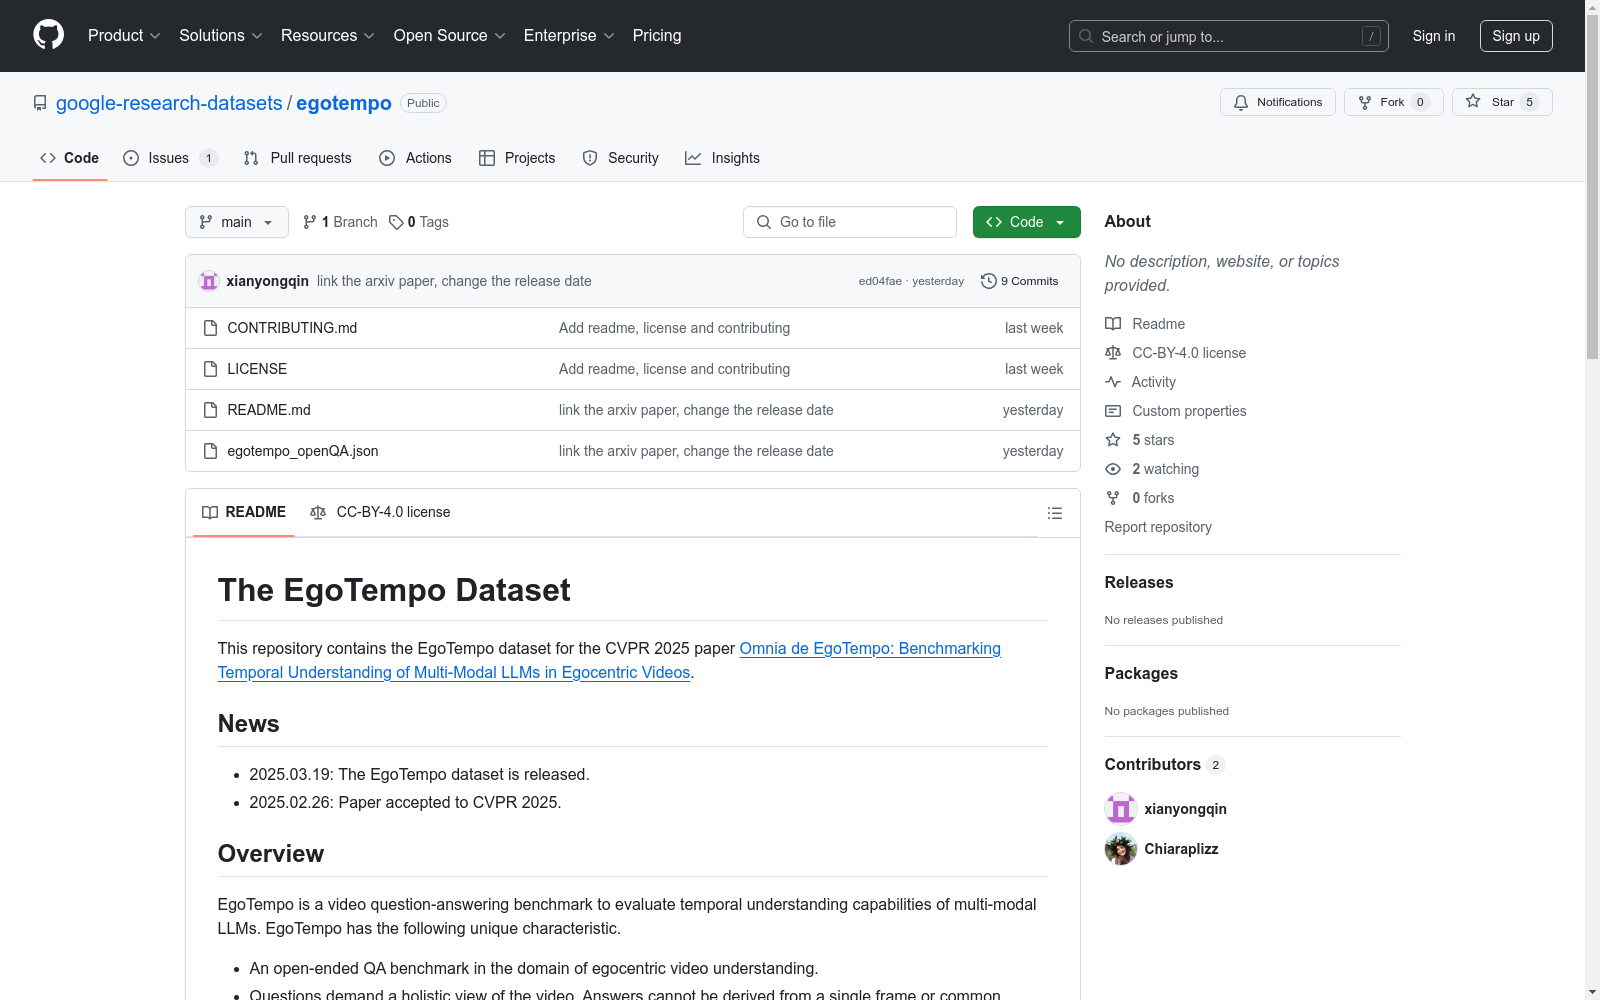Open the Actions tab

click(416, 158)
